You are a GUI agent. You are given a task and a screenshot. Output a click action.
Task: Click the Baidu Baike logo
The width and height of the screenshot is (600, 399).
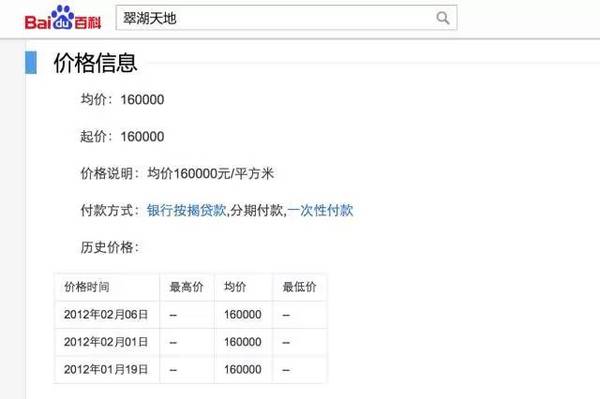63,18
